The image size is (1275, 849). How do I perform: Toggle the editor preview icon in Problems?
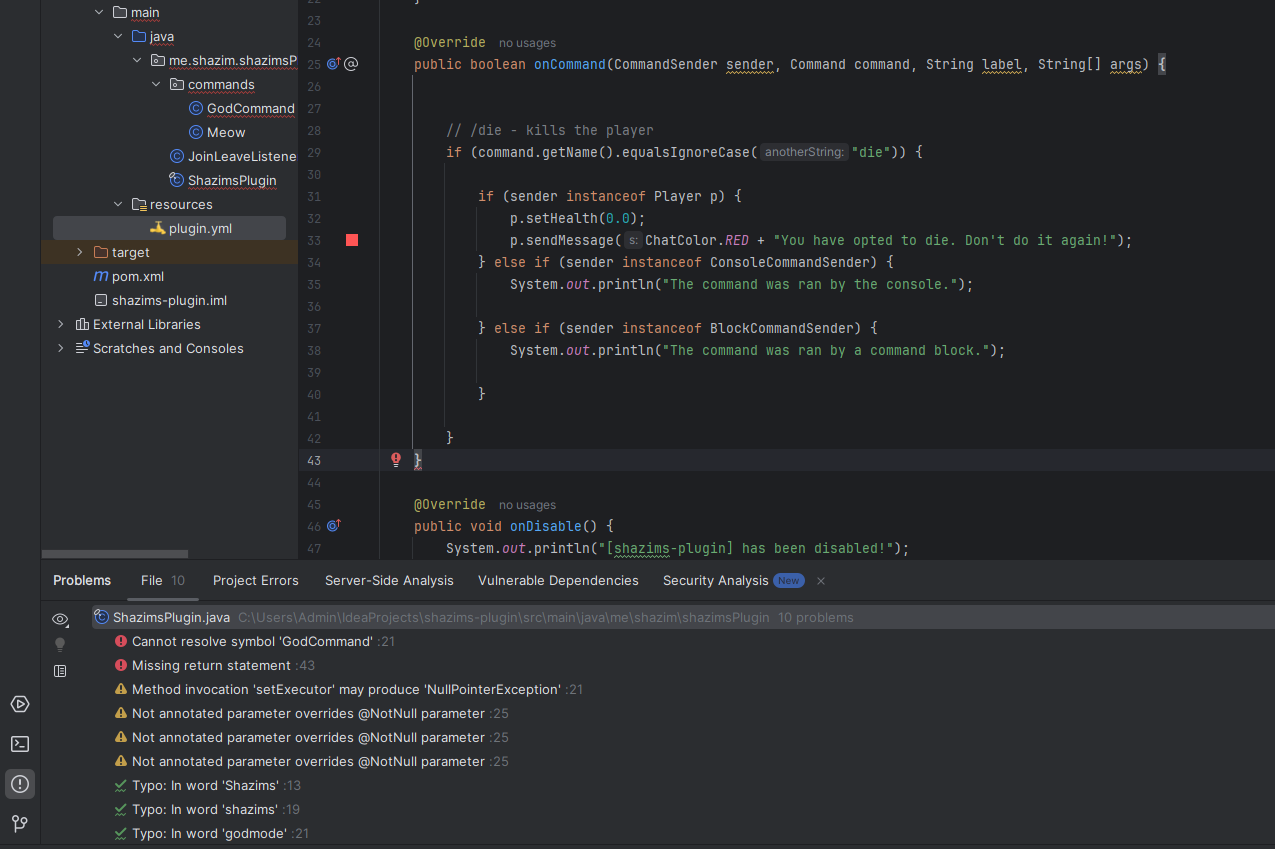60,671
